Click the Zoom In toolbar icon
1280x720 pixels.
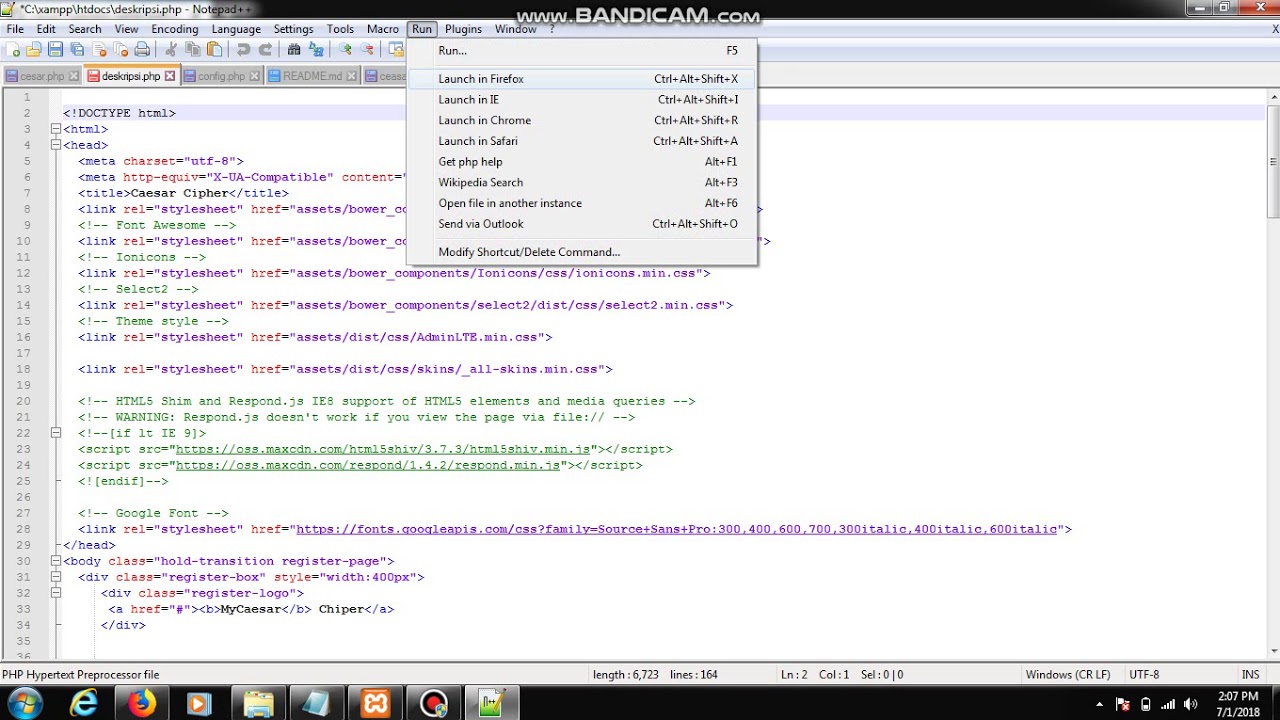coord(346,50)
